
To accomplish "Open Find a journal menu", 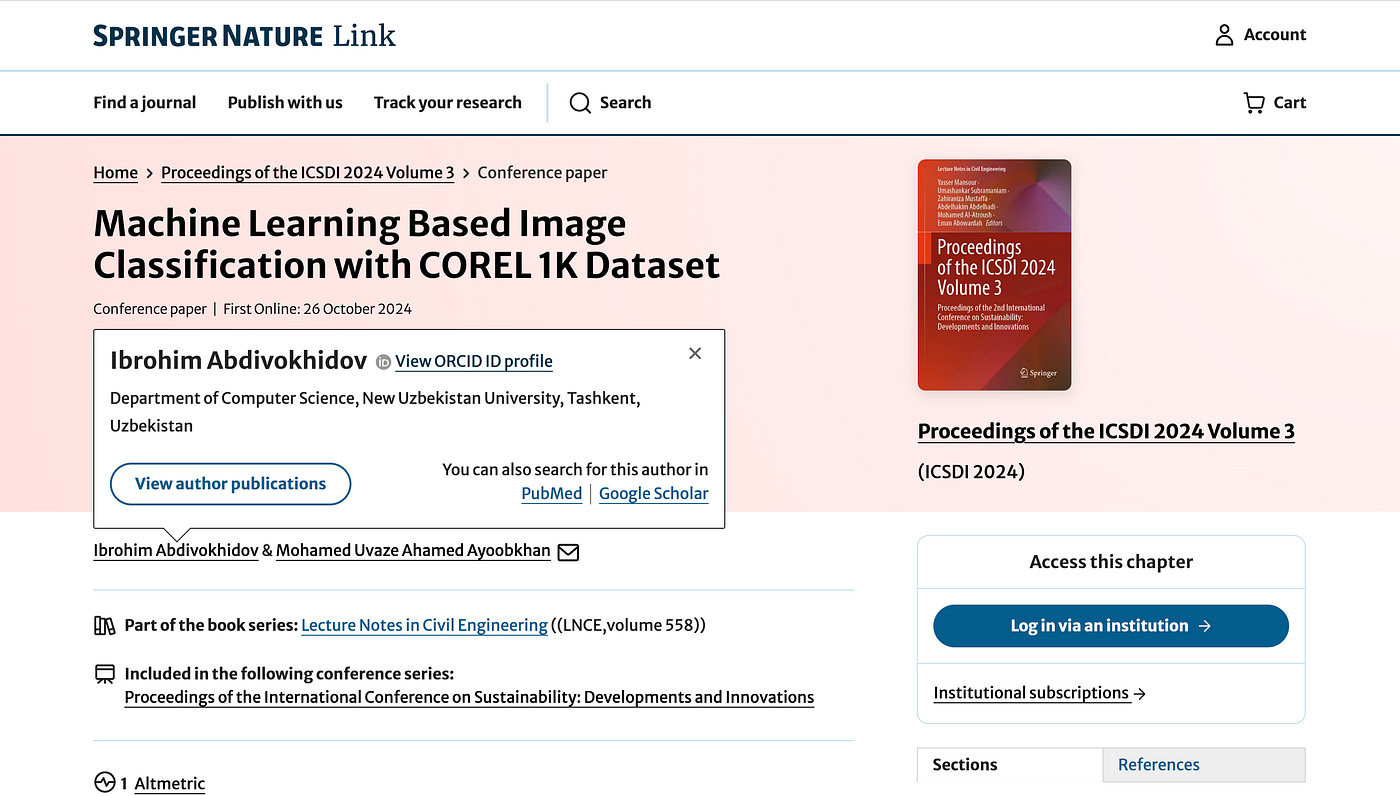I will click(145, 102).
